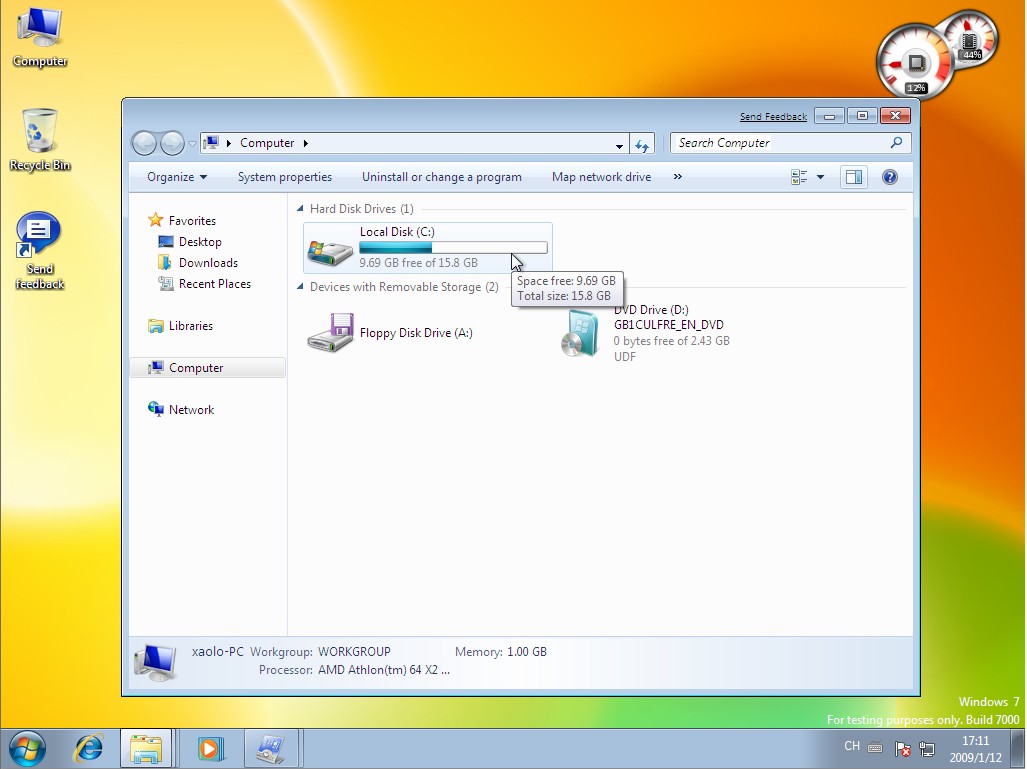Viewport: 1027px width, 769px height.
Task: Open the Floppy Disk Drive (A:) icon
Action: [330, 332]
